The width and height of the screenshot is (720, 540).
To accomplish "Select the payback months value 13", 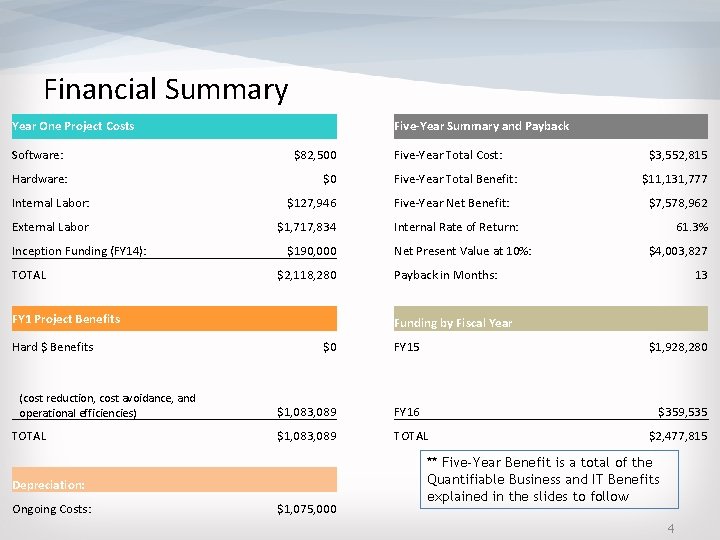I will [x=701, y=275].
